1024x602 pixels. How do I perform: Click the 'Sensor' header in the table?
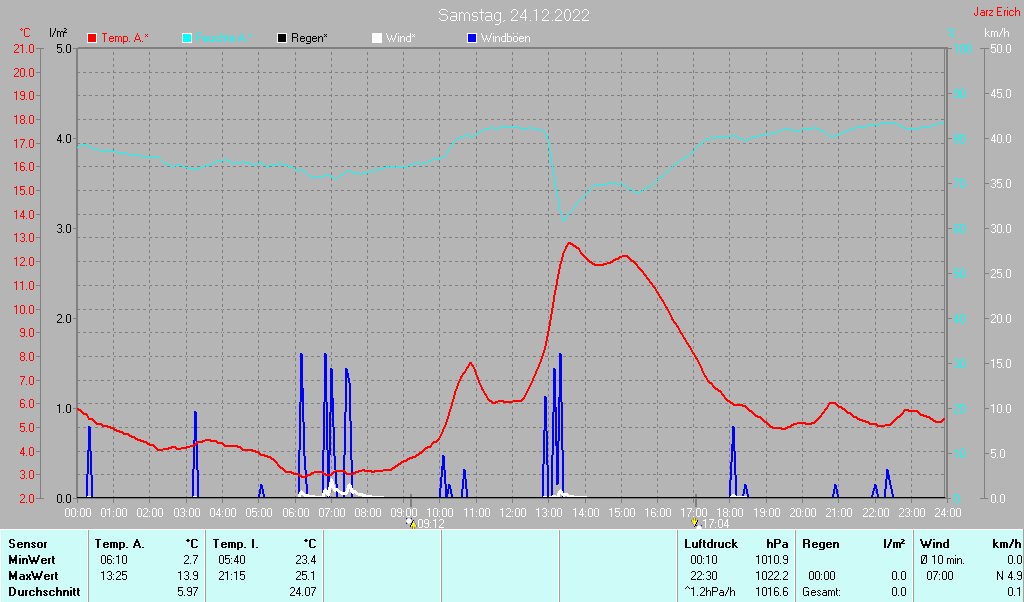pos(27,544)
